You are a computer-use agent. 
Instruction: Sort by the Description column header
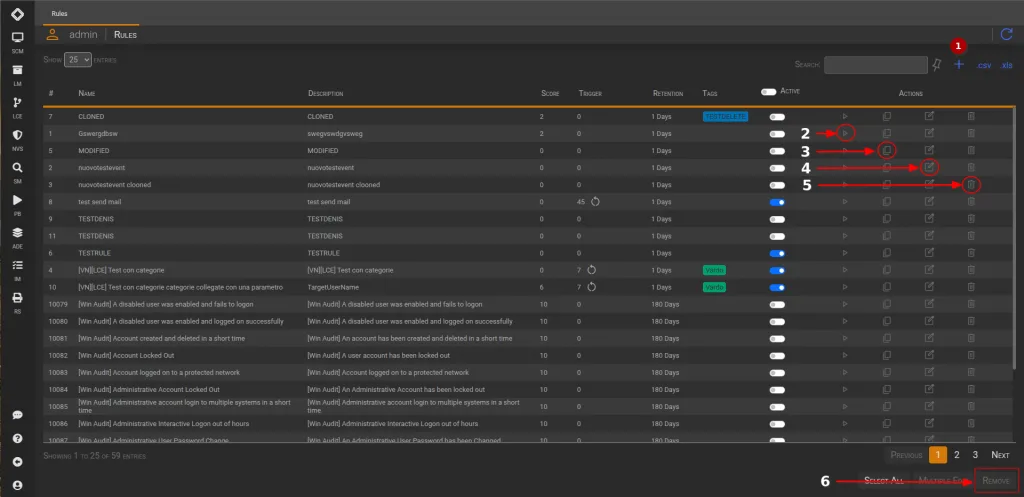(325, 94)
